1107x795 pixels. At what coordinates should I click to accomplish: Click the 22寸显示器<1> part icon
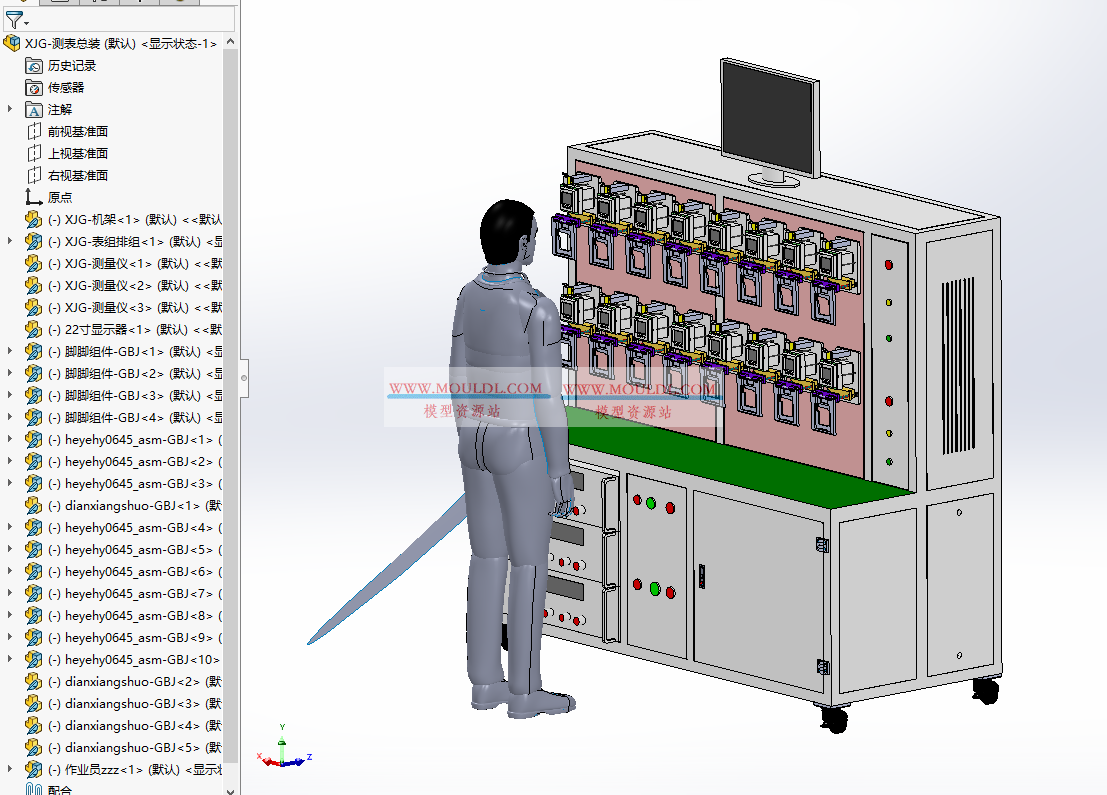coord(33,329)
